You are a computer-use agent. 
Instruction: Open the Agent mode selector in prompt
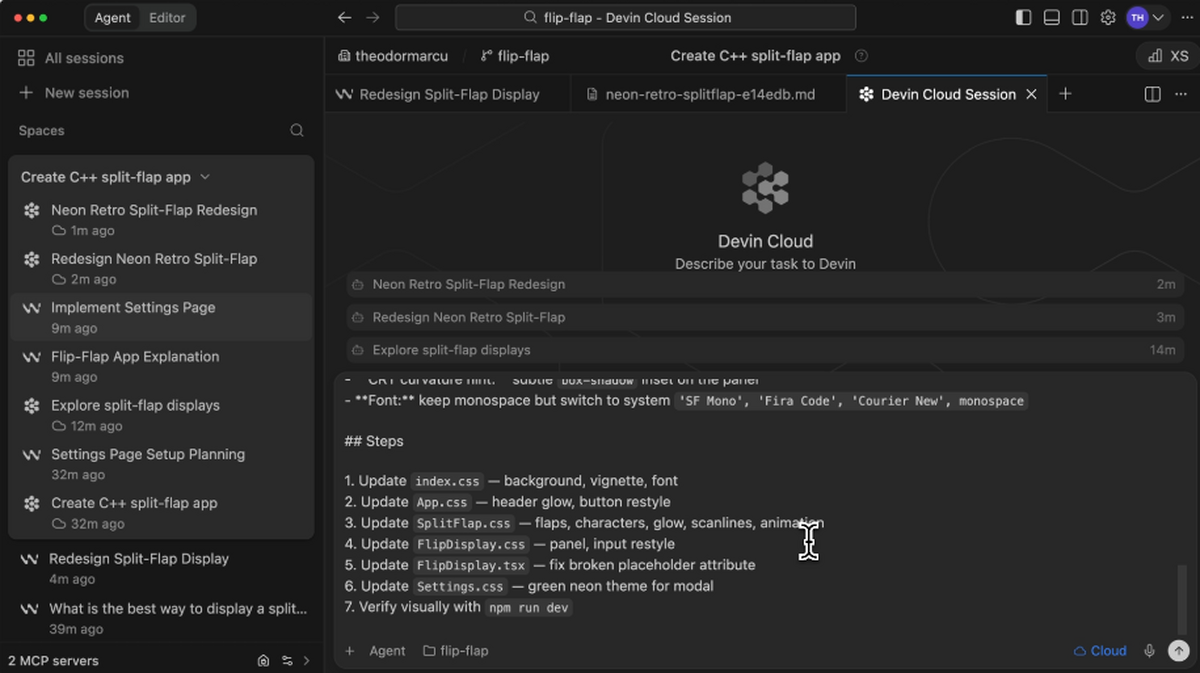[x=387, y=651]
